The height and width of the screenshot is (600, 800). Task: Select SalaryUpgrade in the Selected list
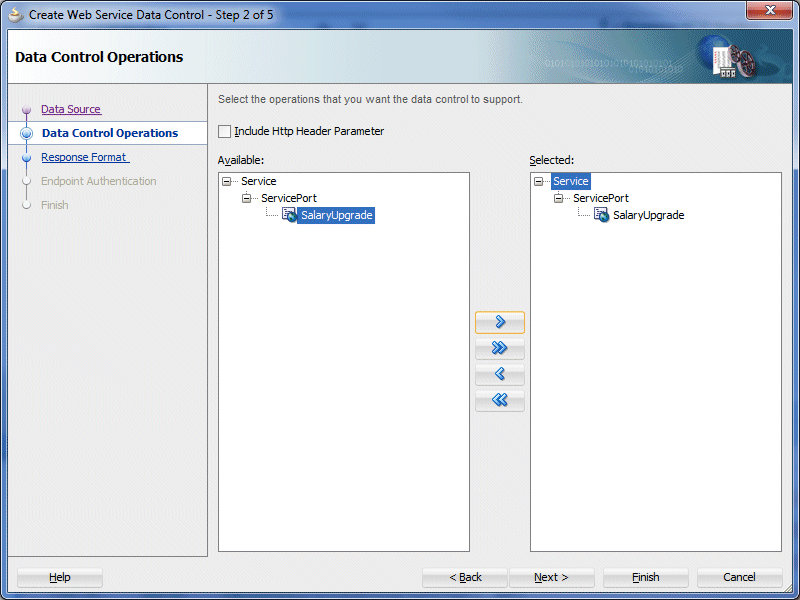[648, 215]
